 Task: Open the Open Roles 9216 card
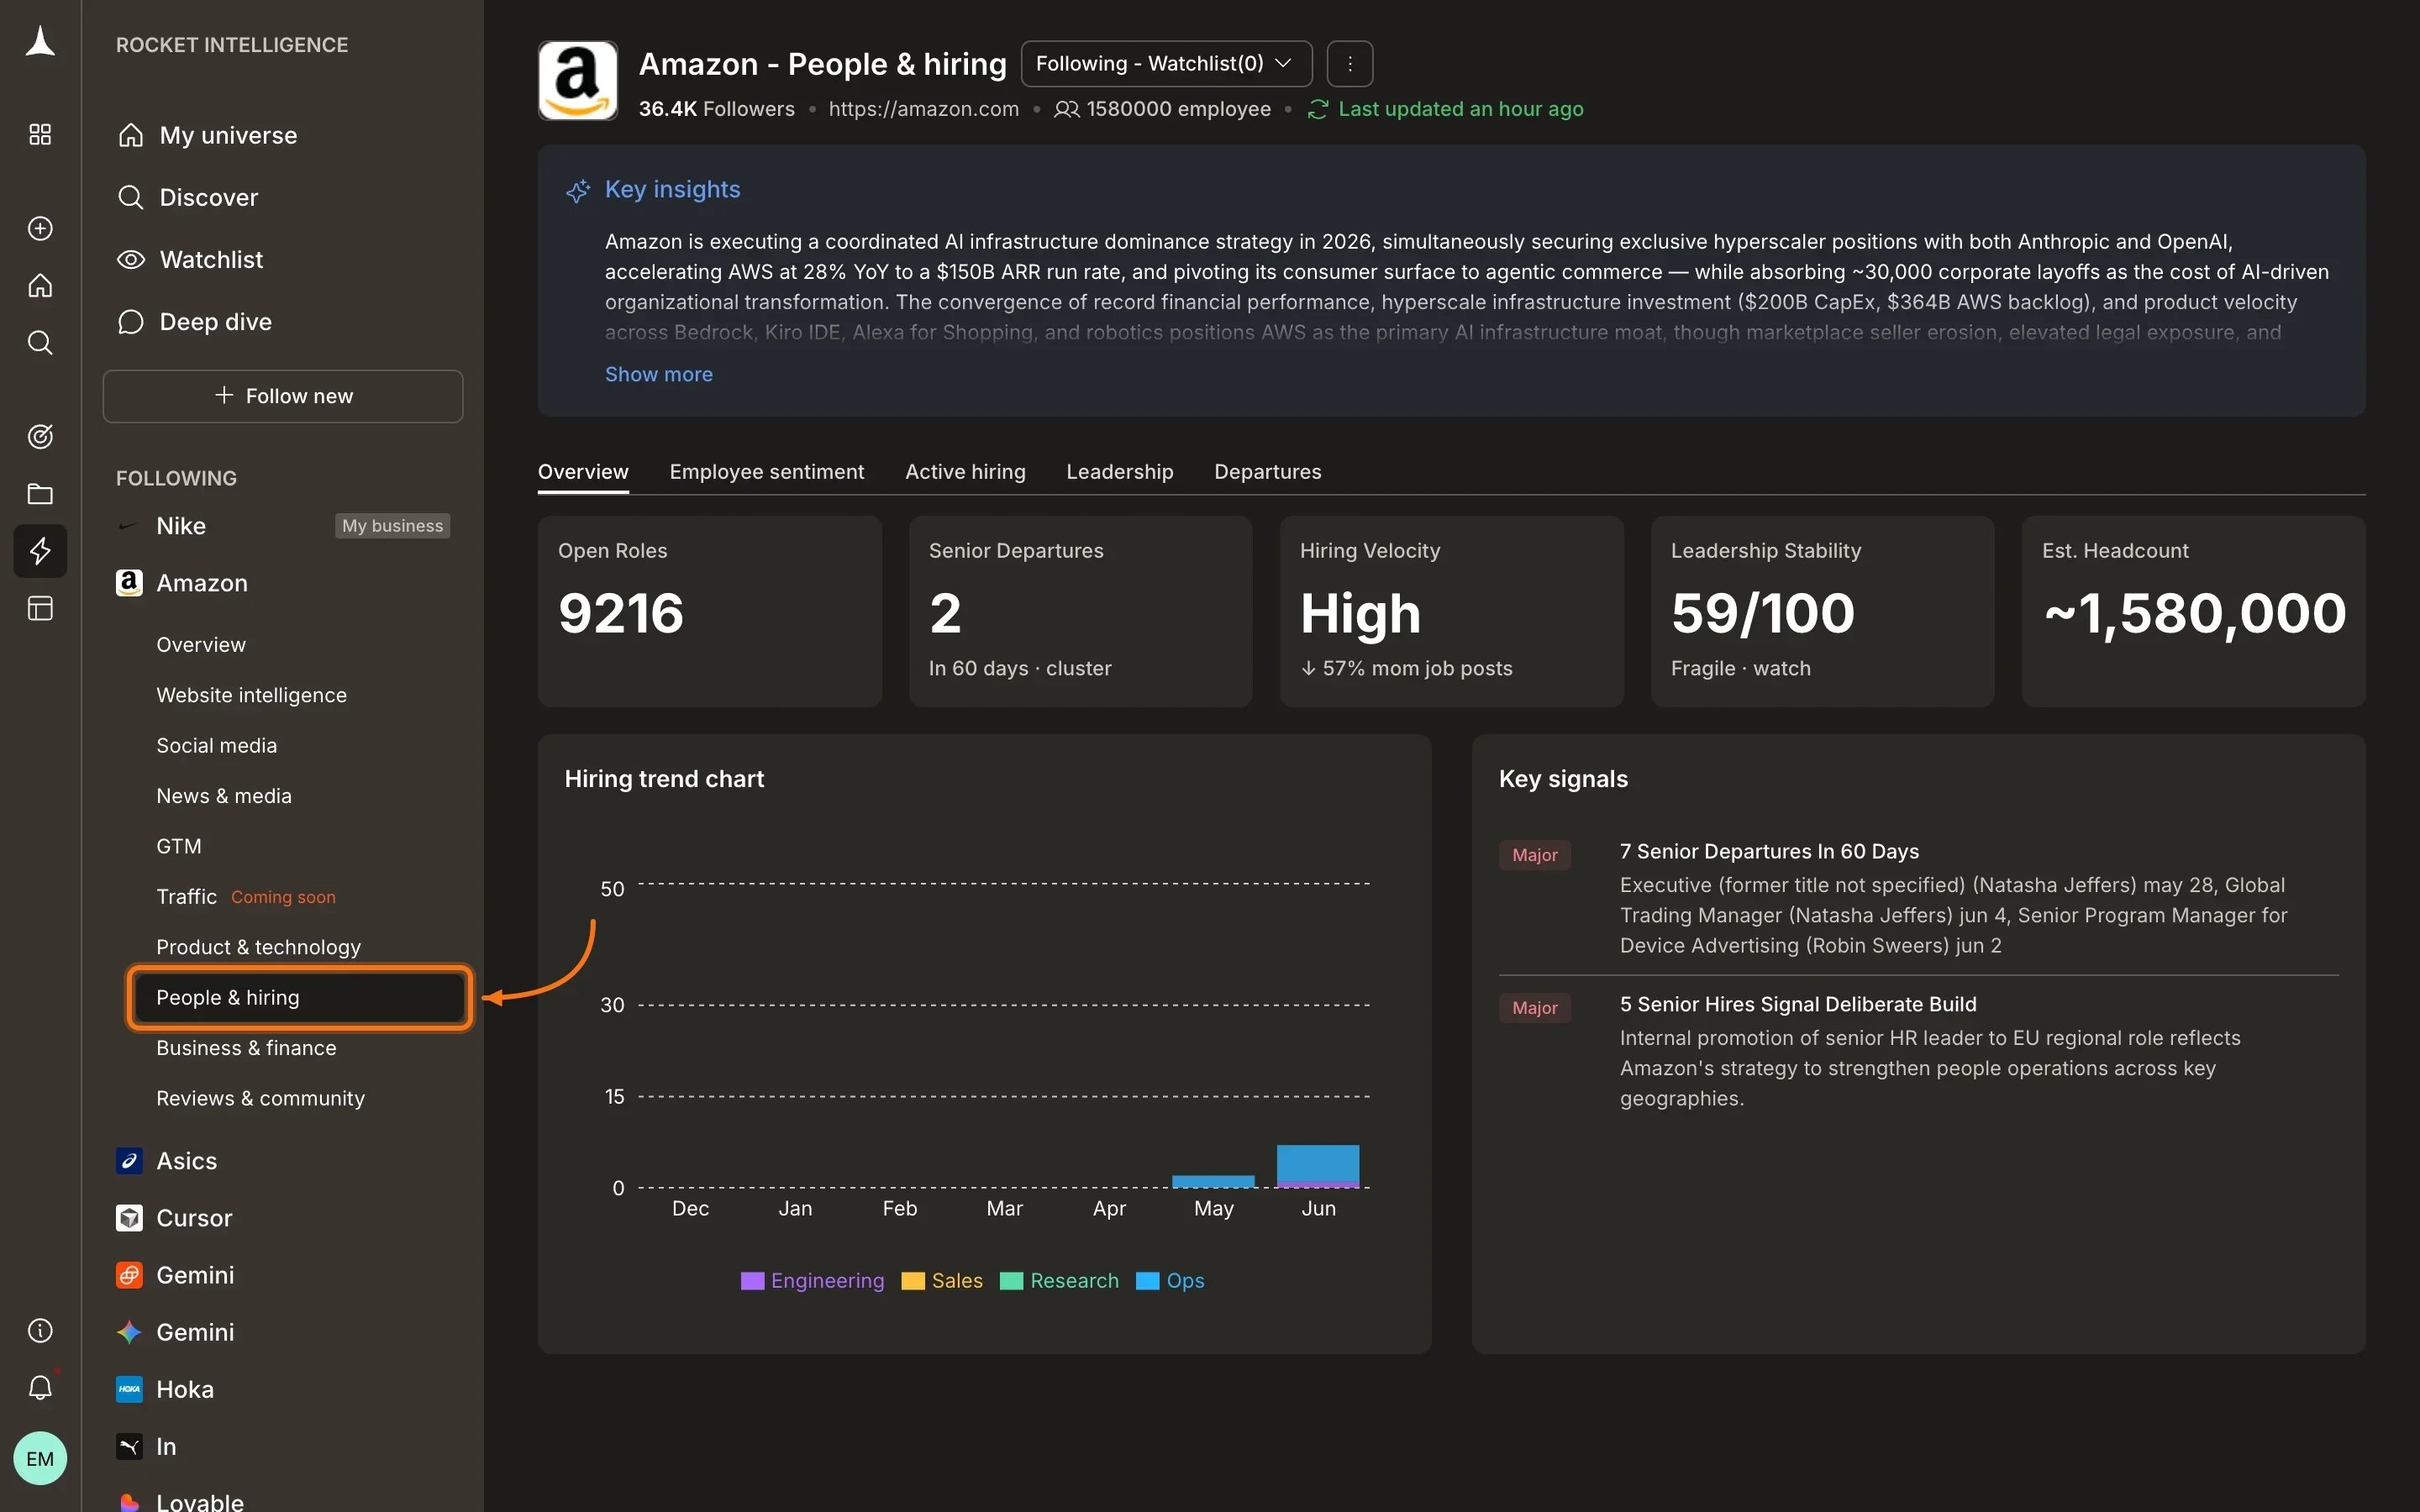[x=709, y=611]
